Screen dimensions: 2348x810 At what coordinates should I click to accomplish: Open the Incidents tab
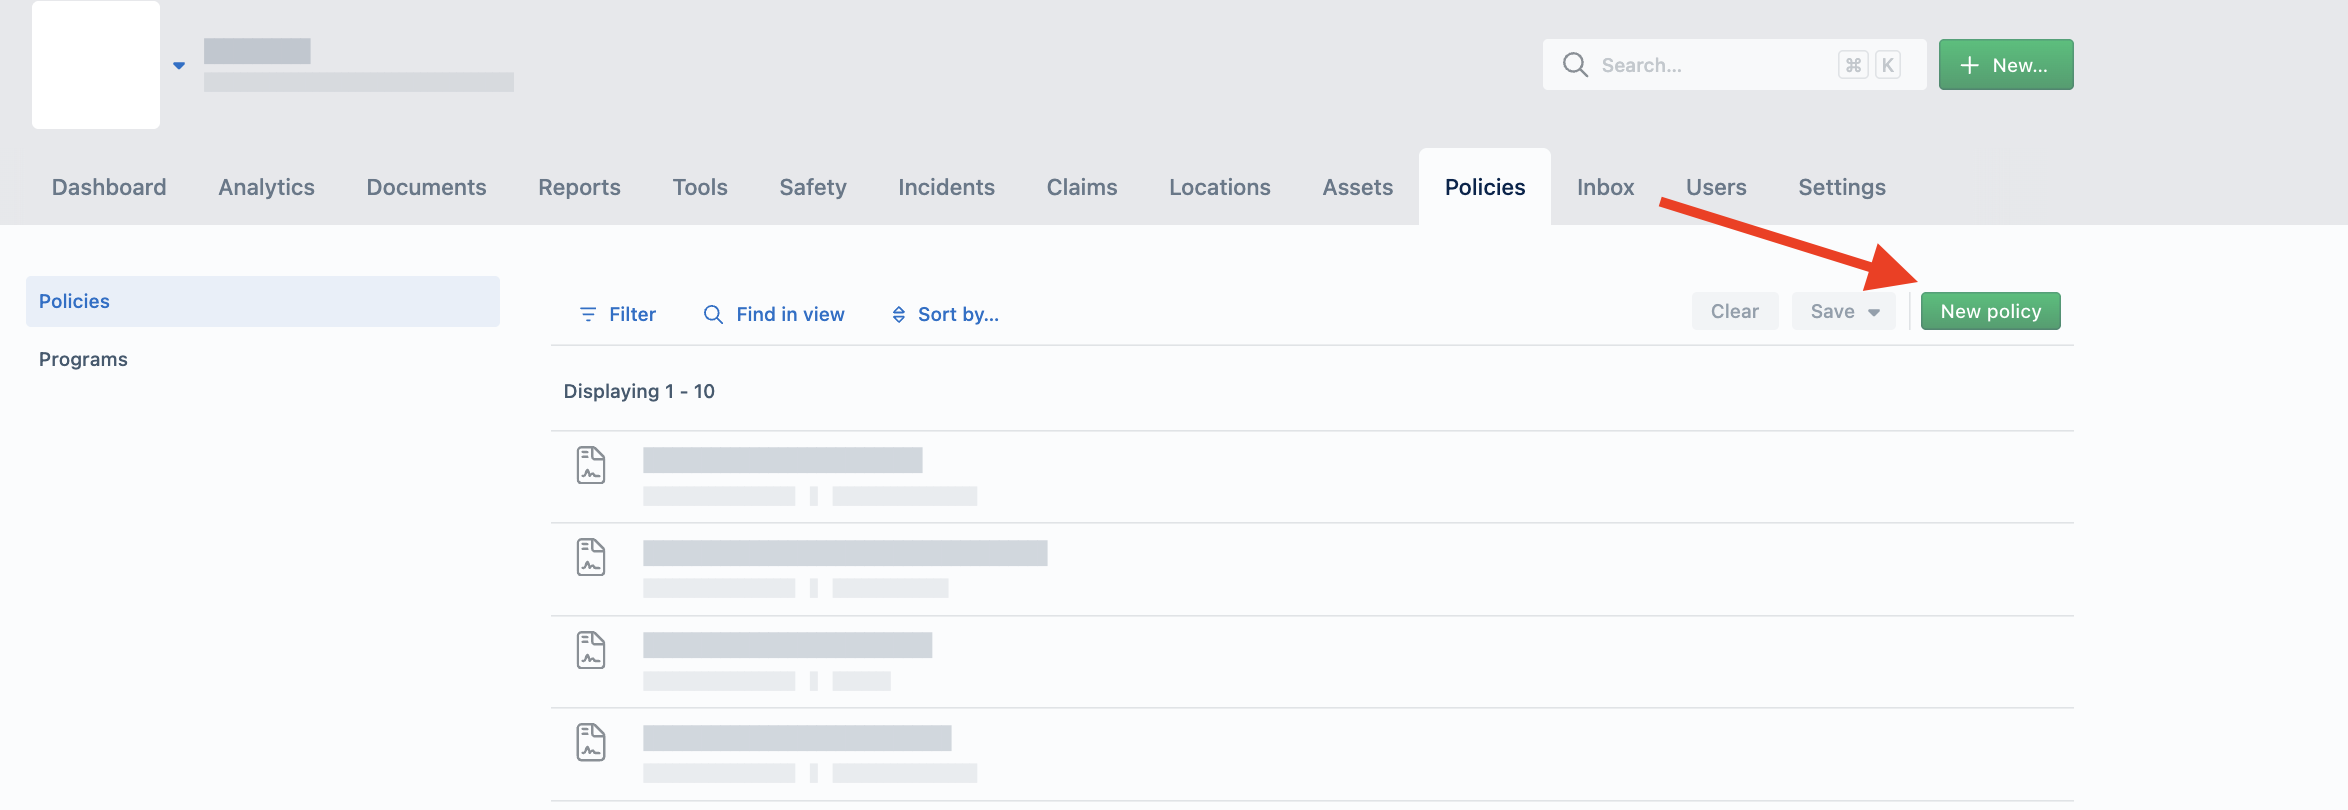coord(946,187)
